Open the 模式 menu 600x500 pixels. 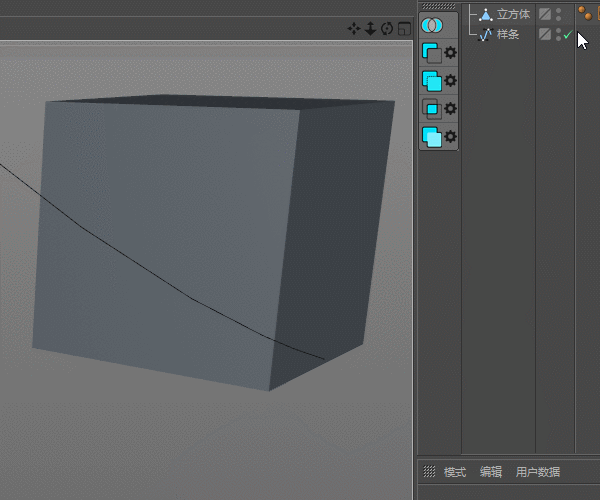455,472
